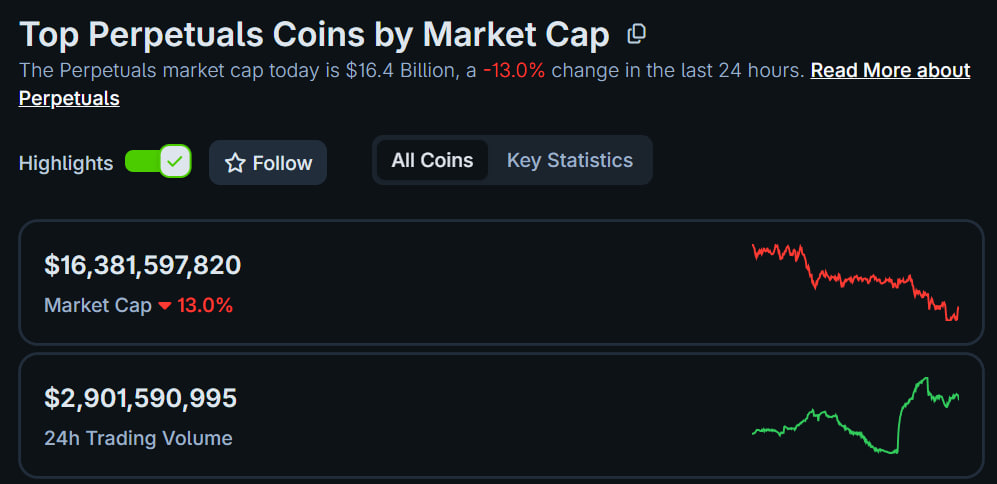
Task: Open the Key Statistics tab
Action: click(x=569, y=160)
